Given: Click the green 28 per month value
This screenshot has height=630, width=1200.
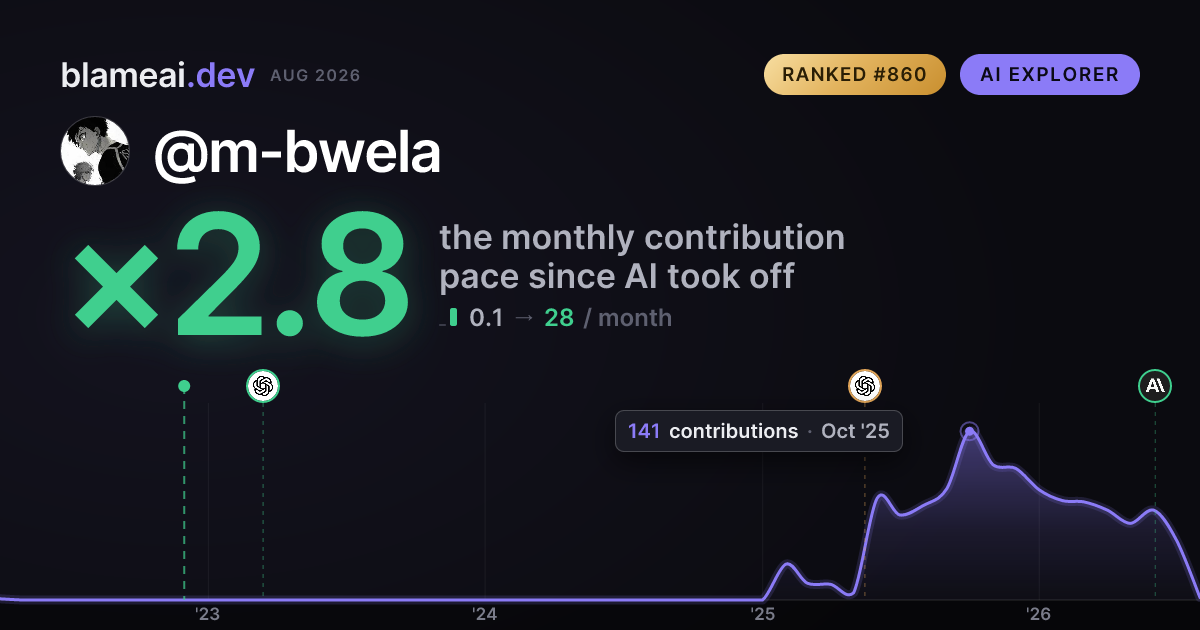Looking at the screenshot, I should [559, 318].
